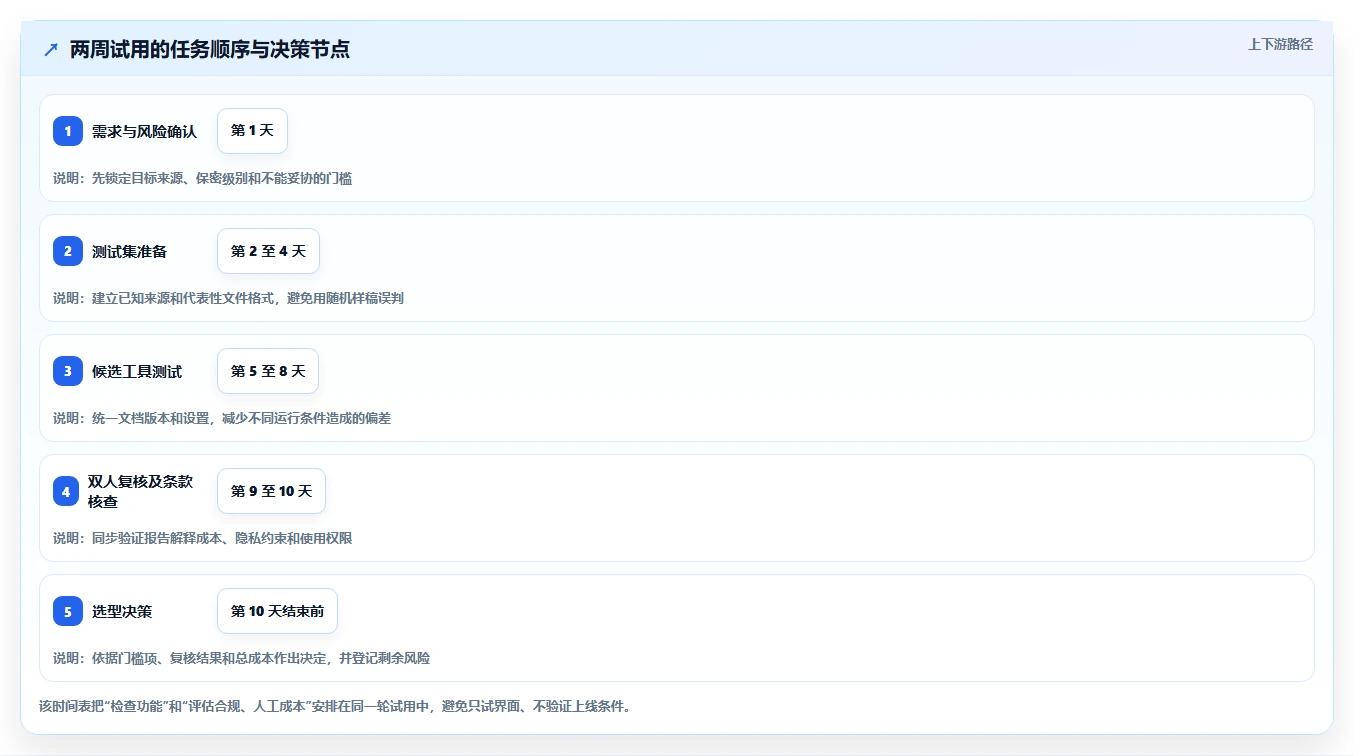
Task: Click the step name 双人复核及条款核查
Action: point(140,491)
